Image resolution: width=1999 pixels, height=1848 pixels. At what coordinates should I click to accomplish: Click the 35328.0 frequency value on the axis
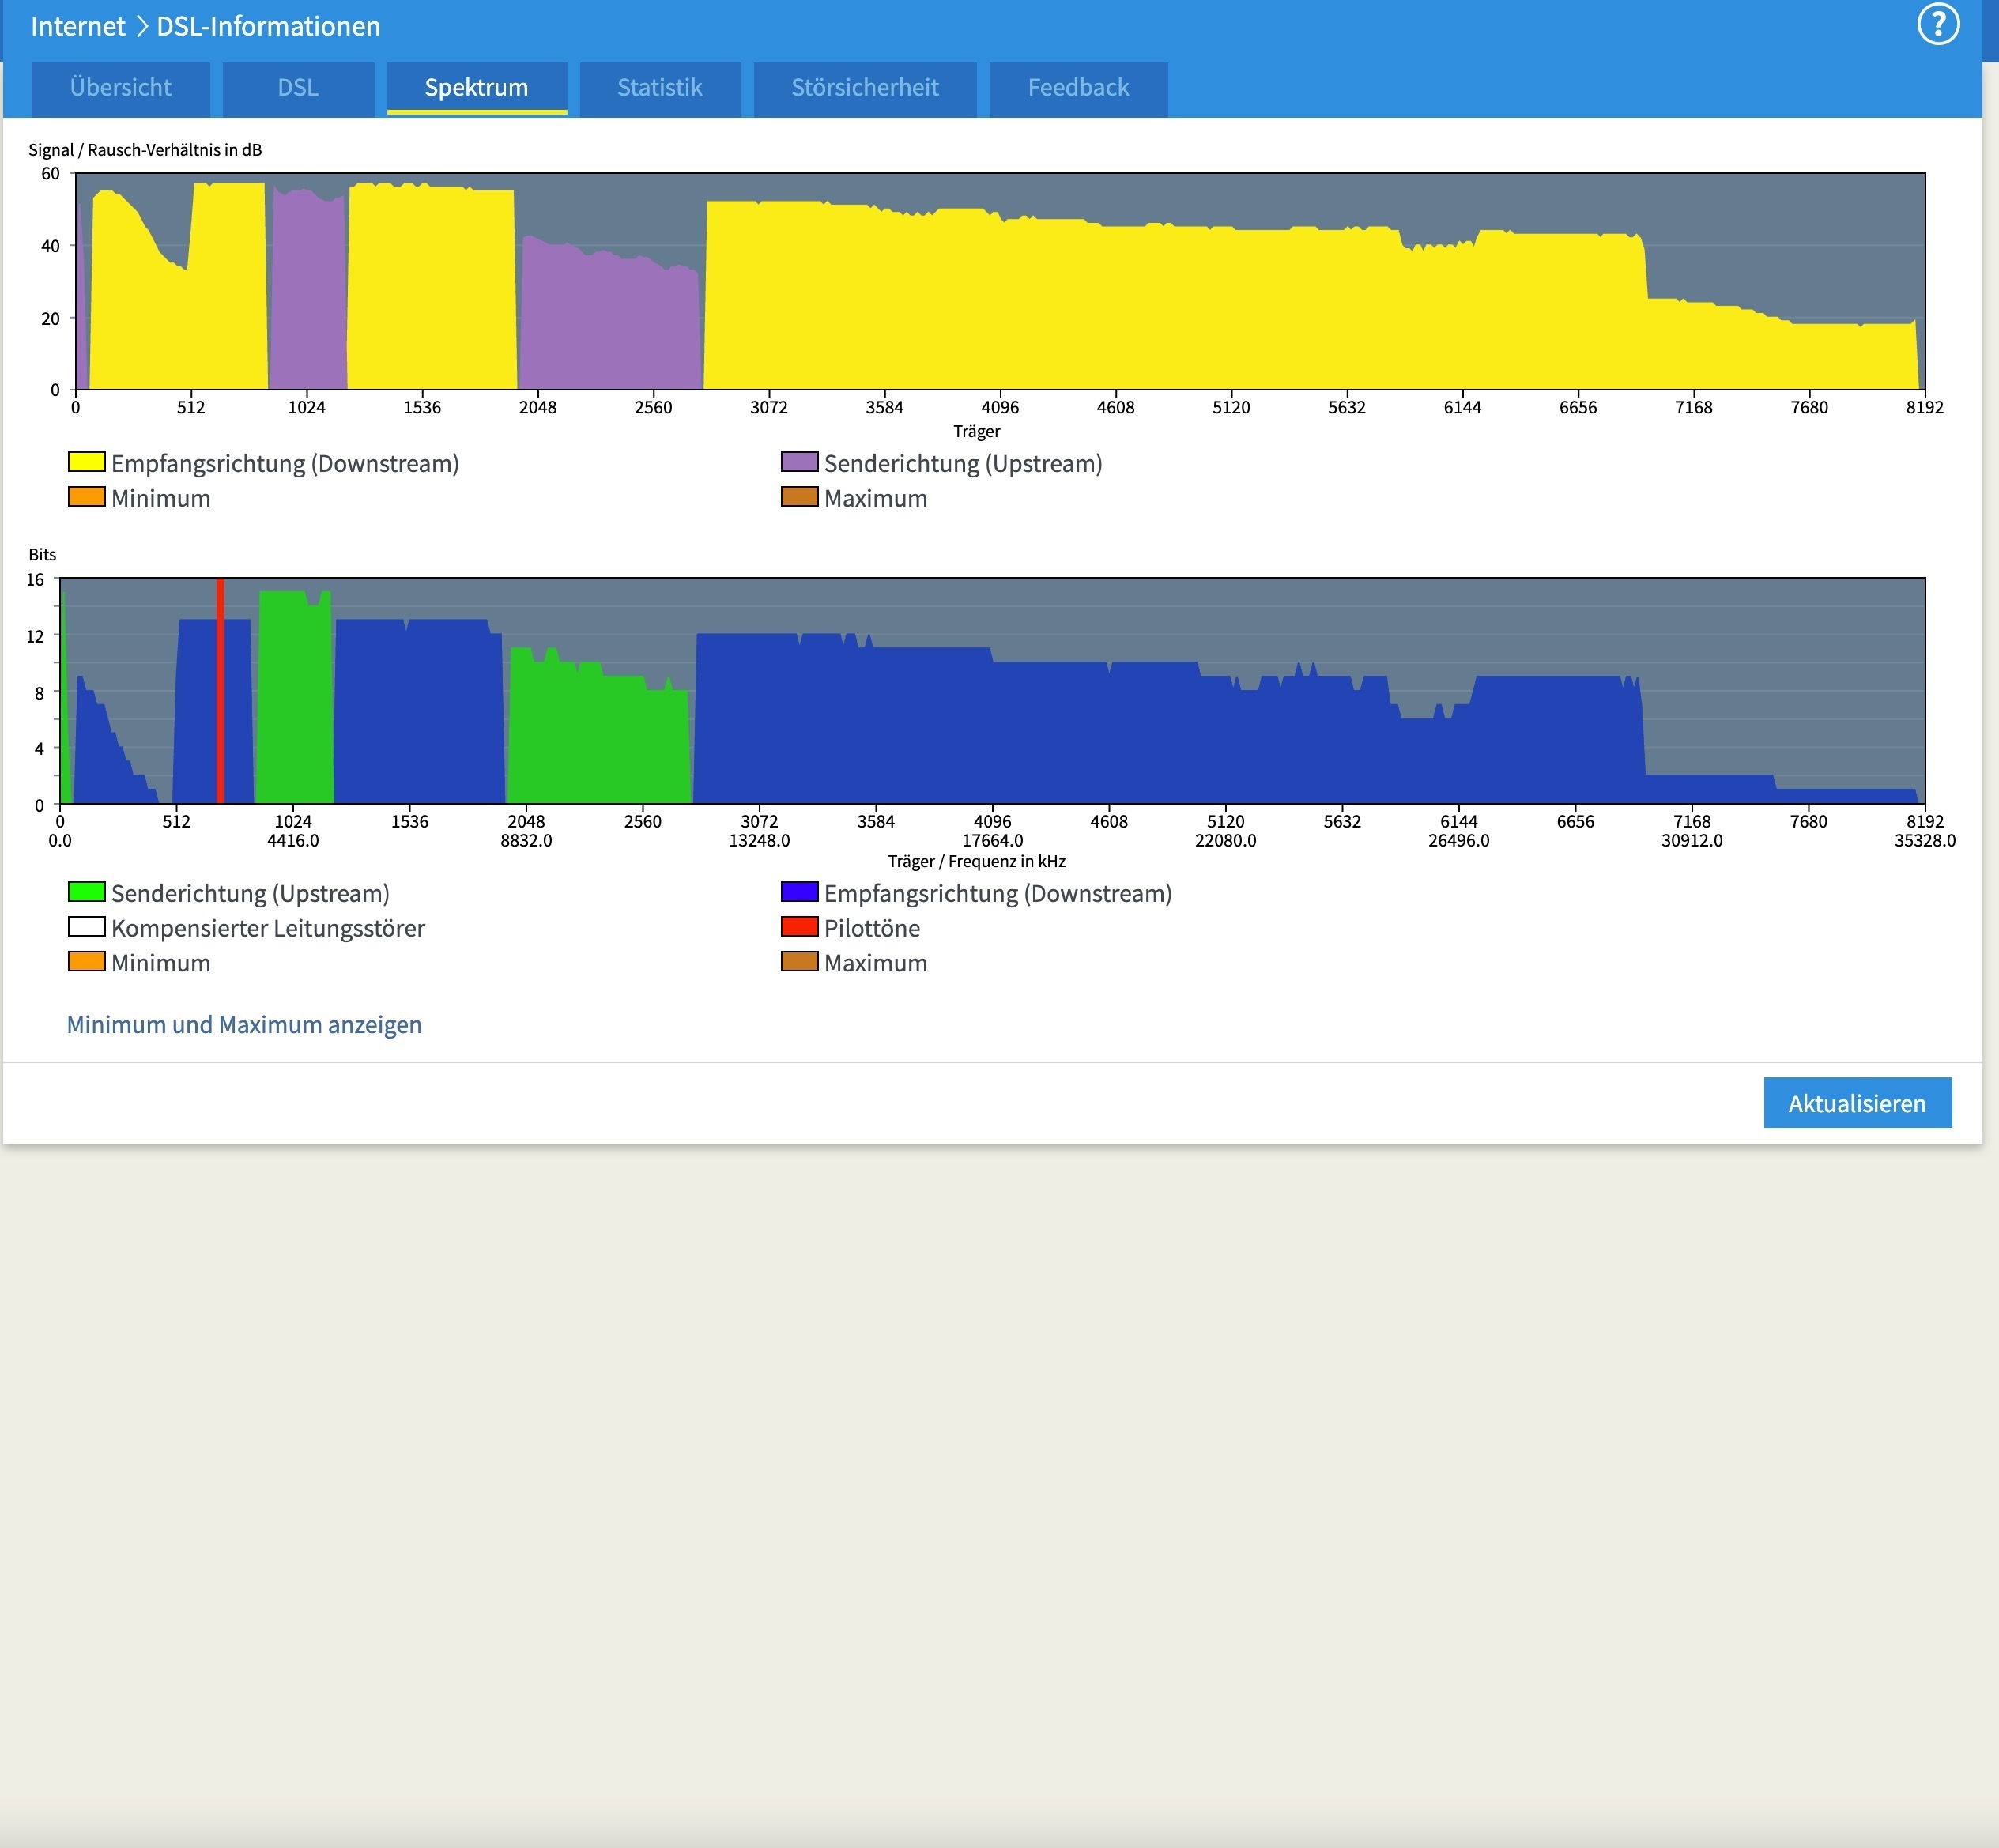(1925, 841)
